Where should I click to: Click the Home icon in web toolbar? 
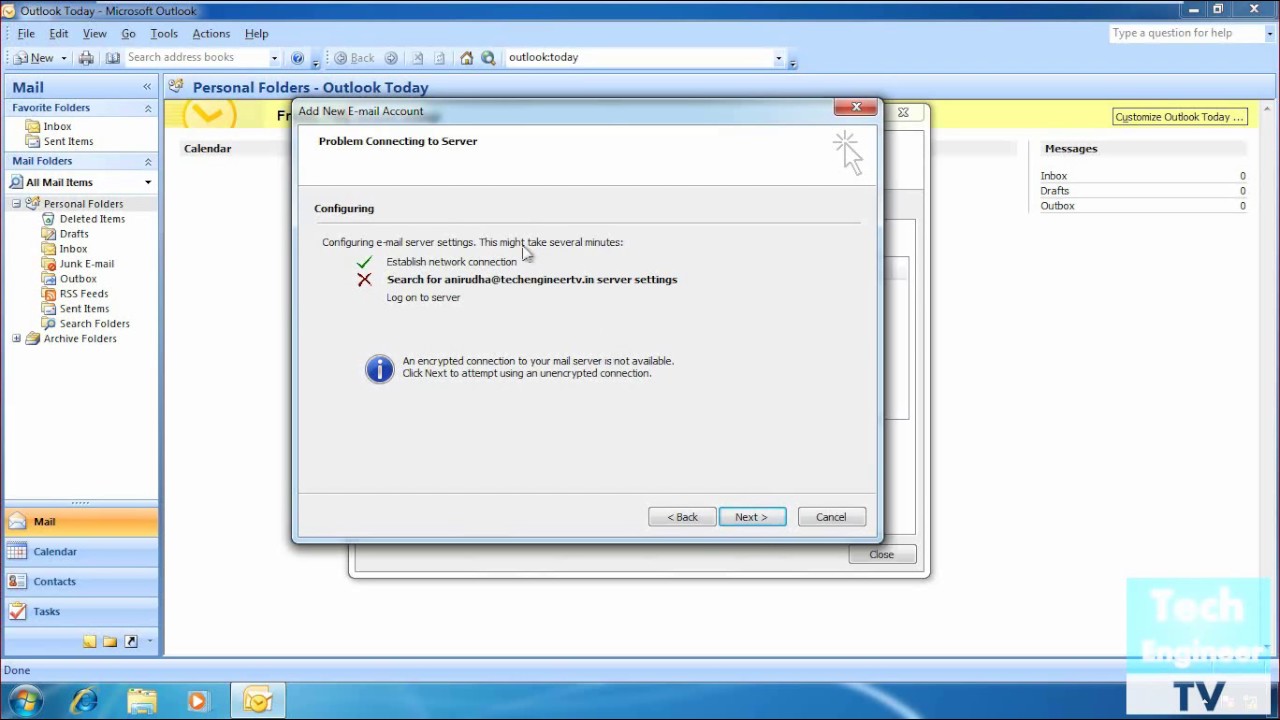point(466,58)
